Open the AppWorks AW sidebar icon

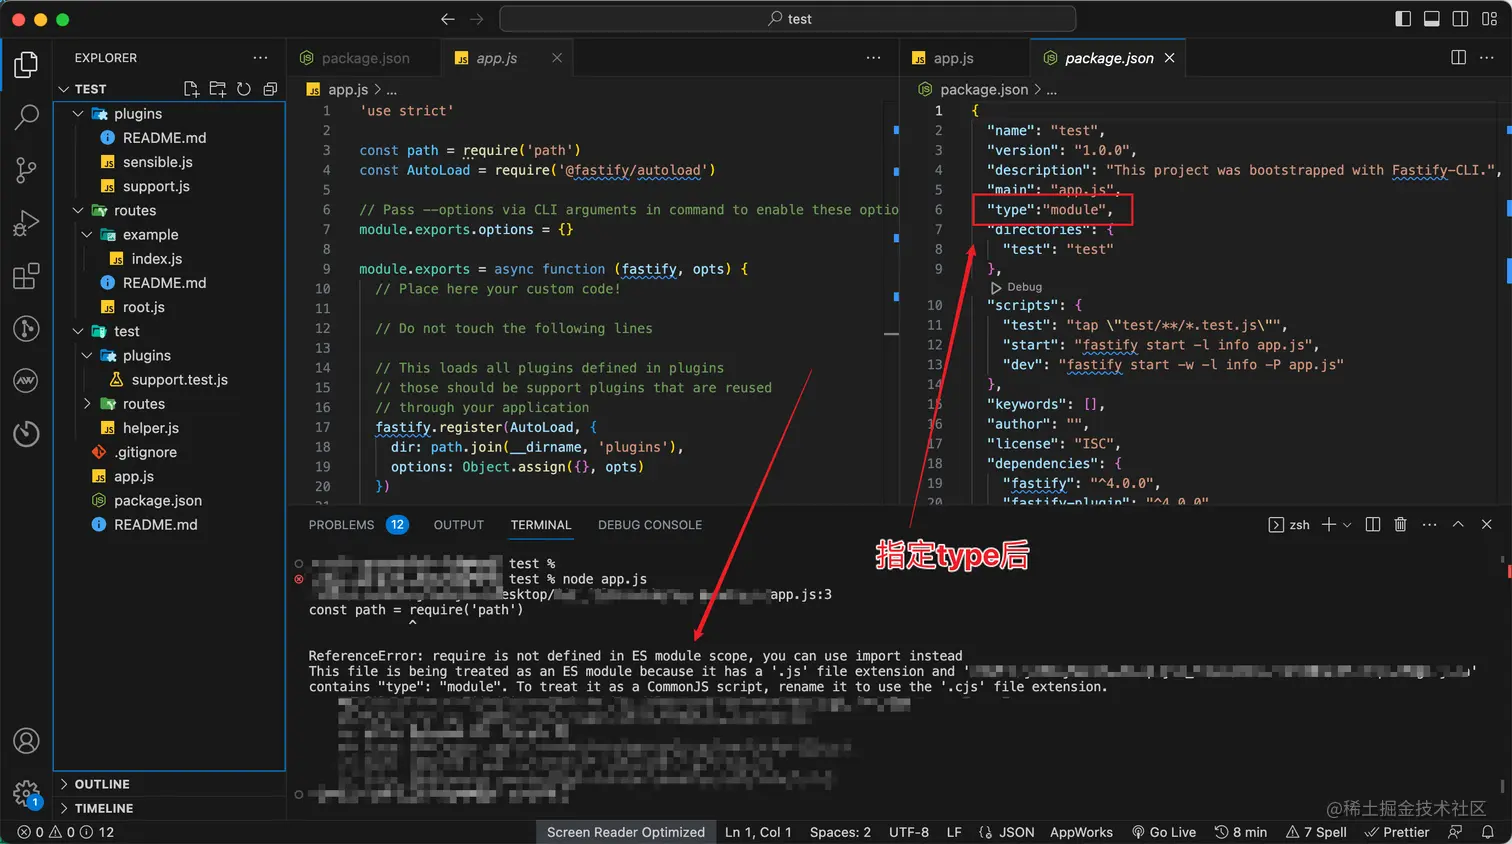click(x=26, y=380)
